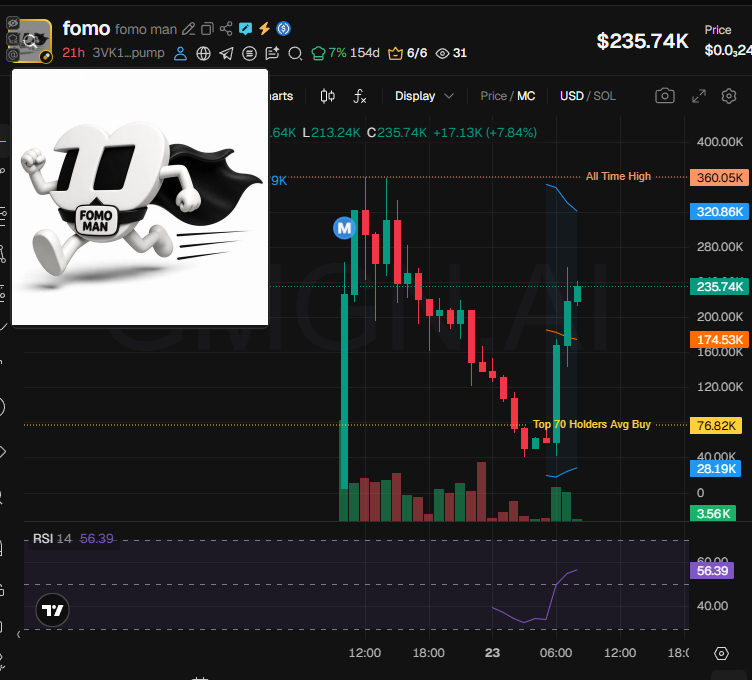The height and width of the screenshot is (680, 752).
Task: Click the 21h token age label
Action: (x=73, y=53)
